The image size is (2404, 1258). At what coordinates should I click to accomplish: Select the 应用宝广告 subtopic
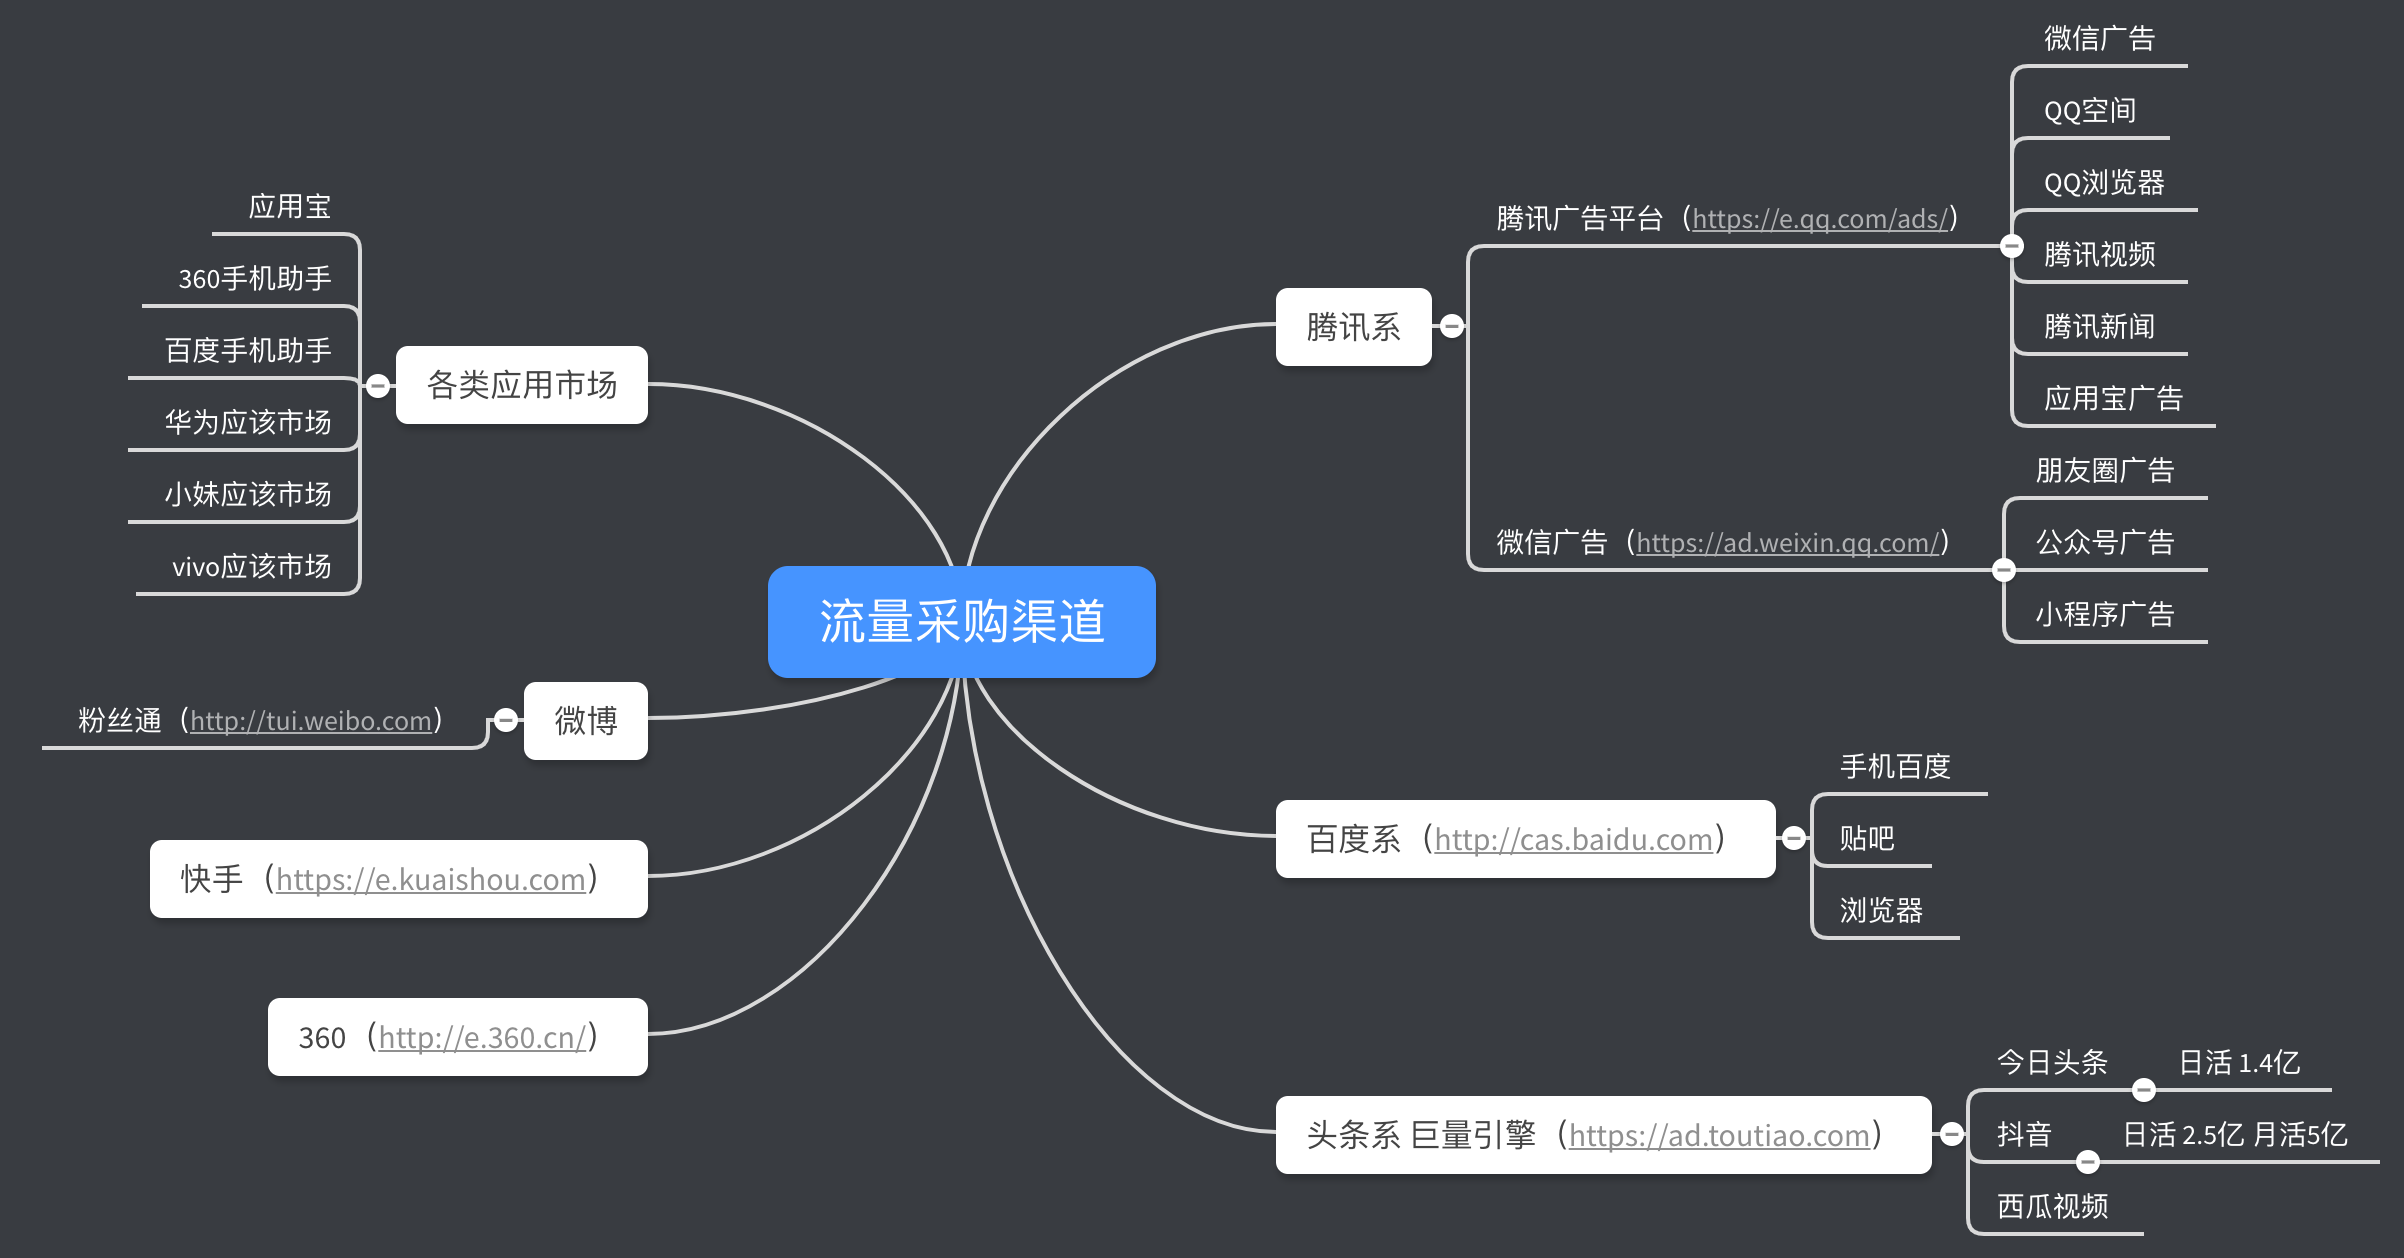coord(2114,399)
